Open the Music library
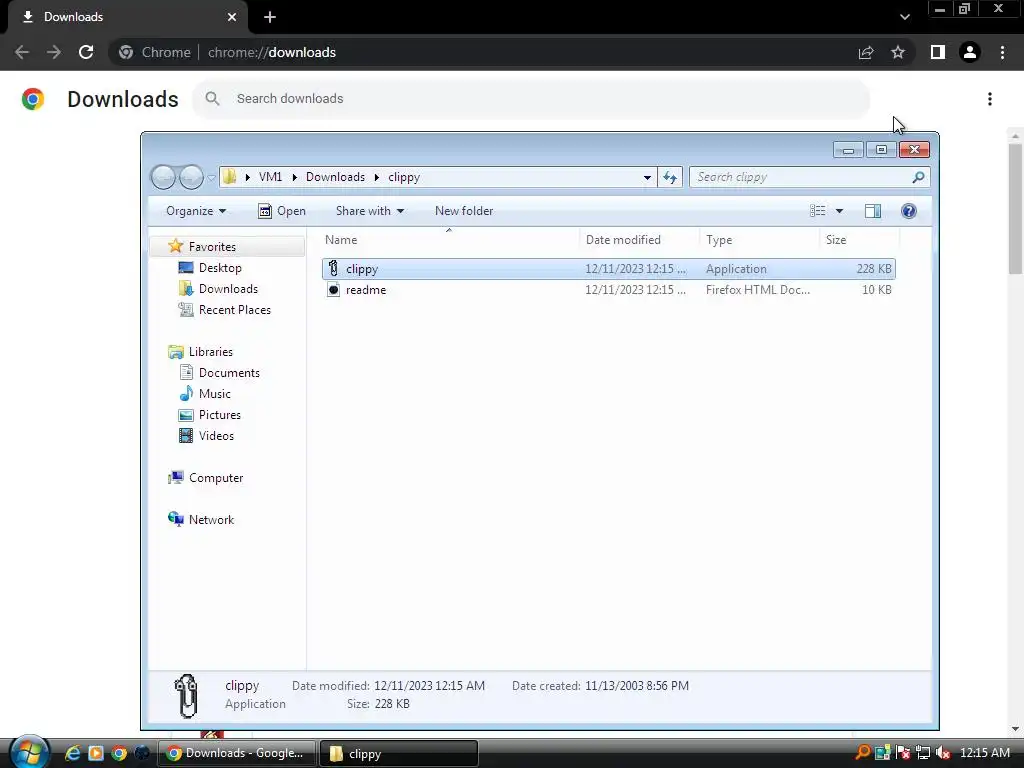The height and width of the screenshot is (768, 1024). point(214,393)
